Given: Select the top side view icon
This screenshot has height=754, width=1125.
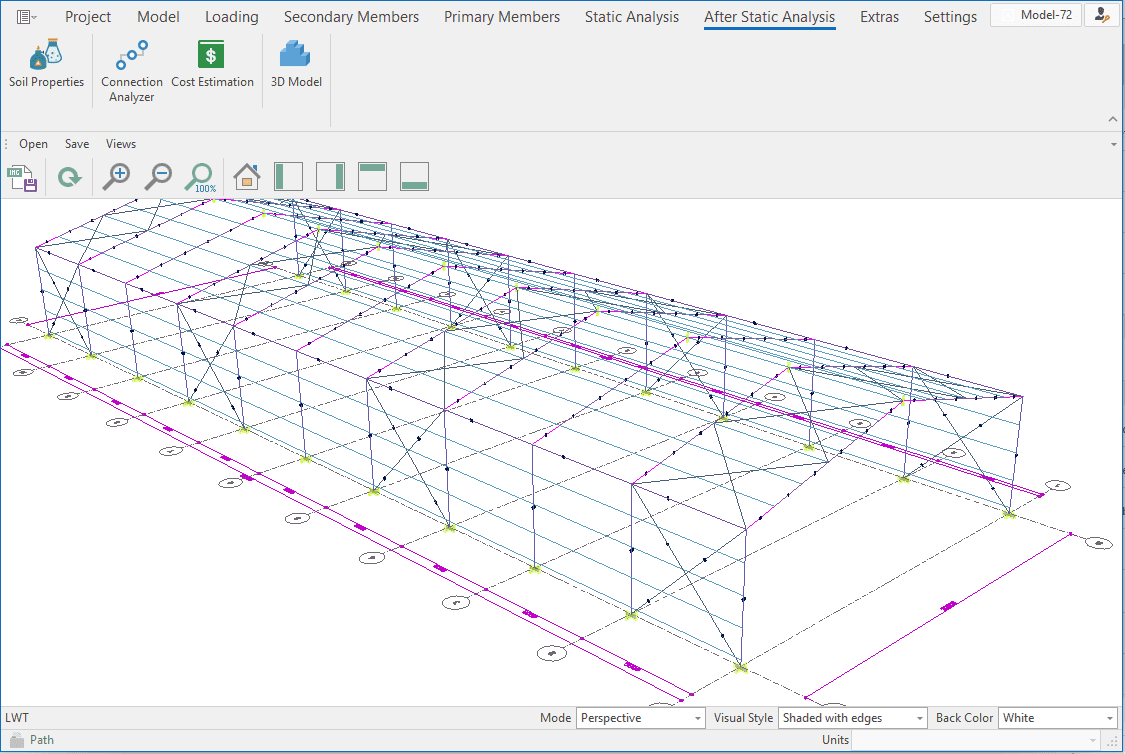Looking at the screenshot, I should [372, 177].
